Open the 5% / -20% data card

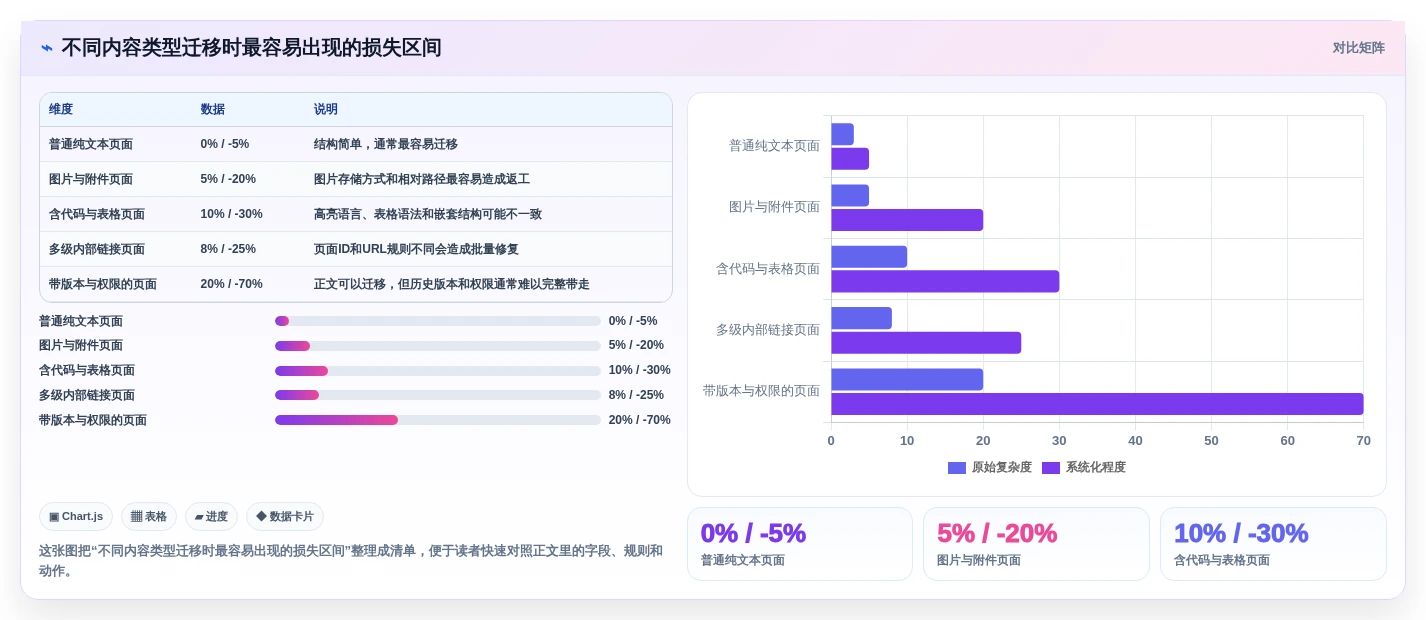coord(1036,544)
